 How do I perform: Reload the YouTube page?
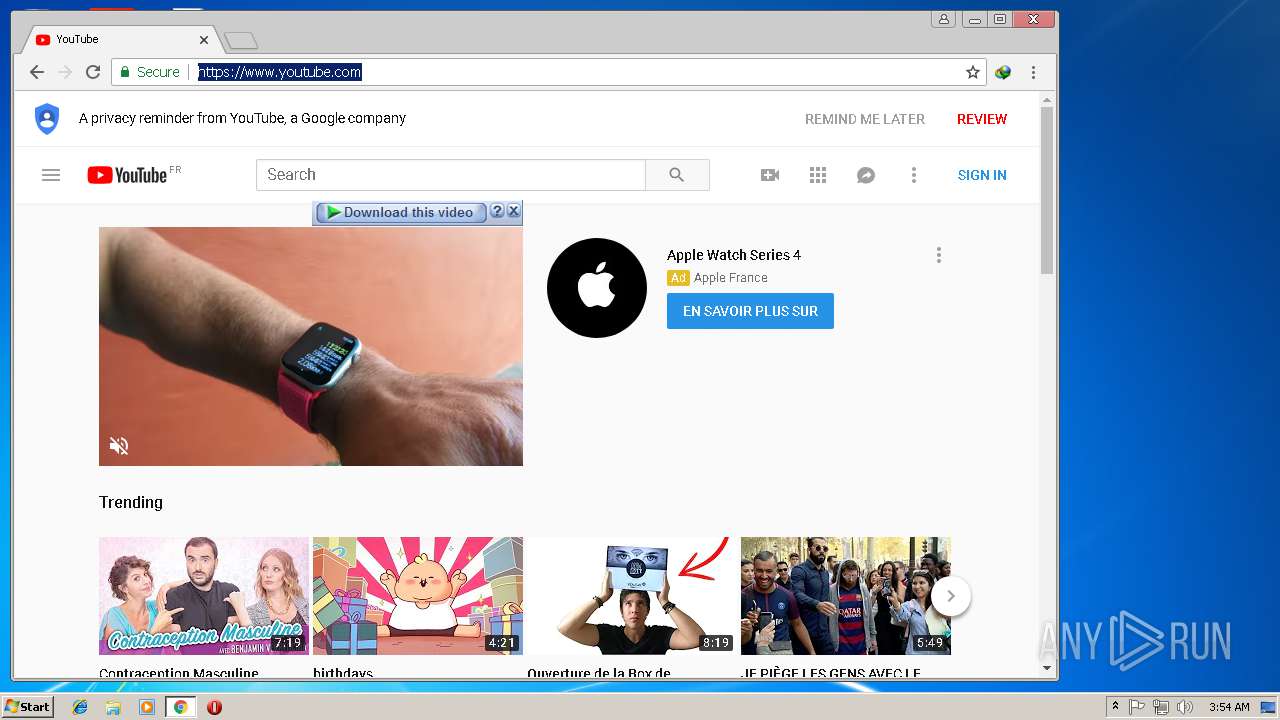[x=93, y=72]
